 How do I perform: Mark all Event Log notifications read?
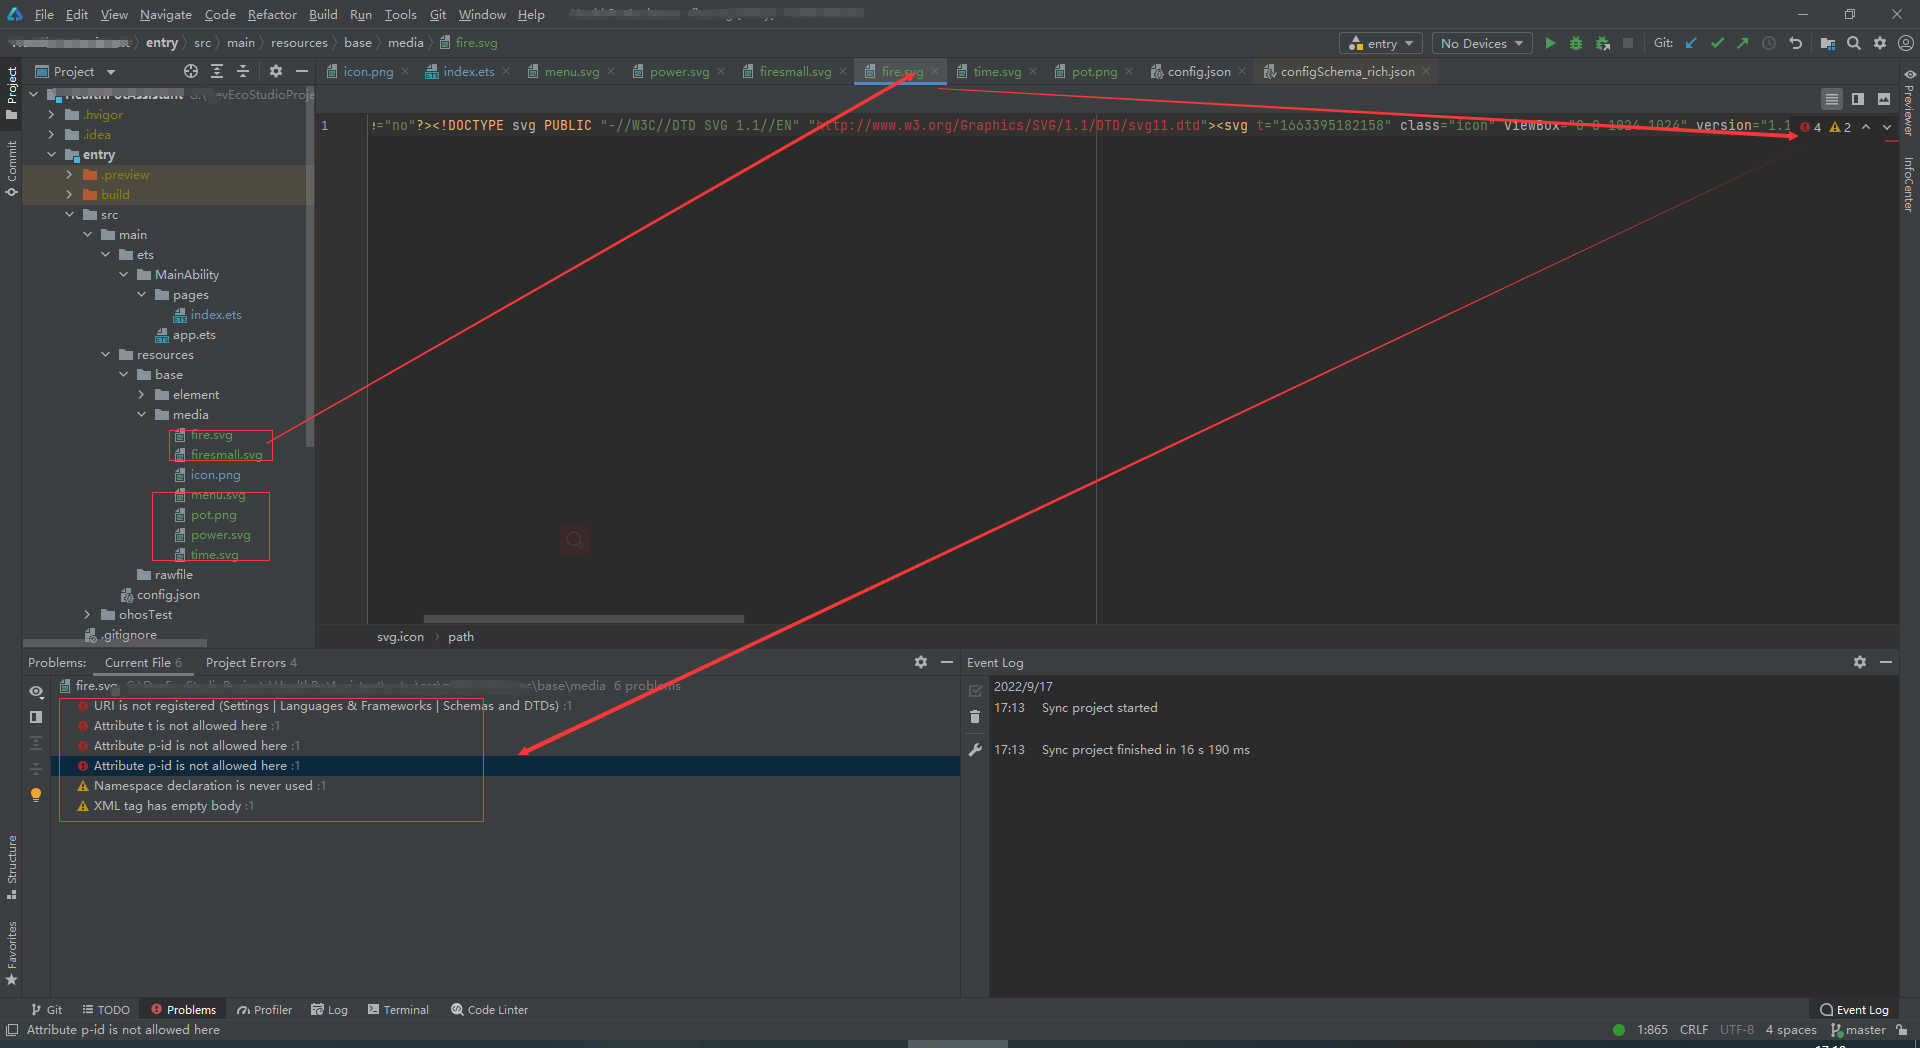pos(975,690)
